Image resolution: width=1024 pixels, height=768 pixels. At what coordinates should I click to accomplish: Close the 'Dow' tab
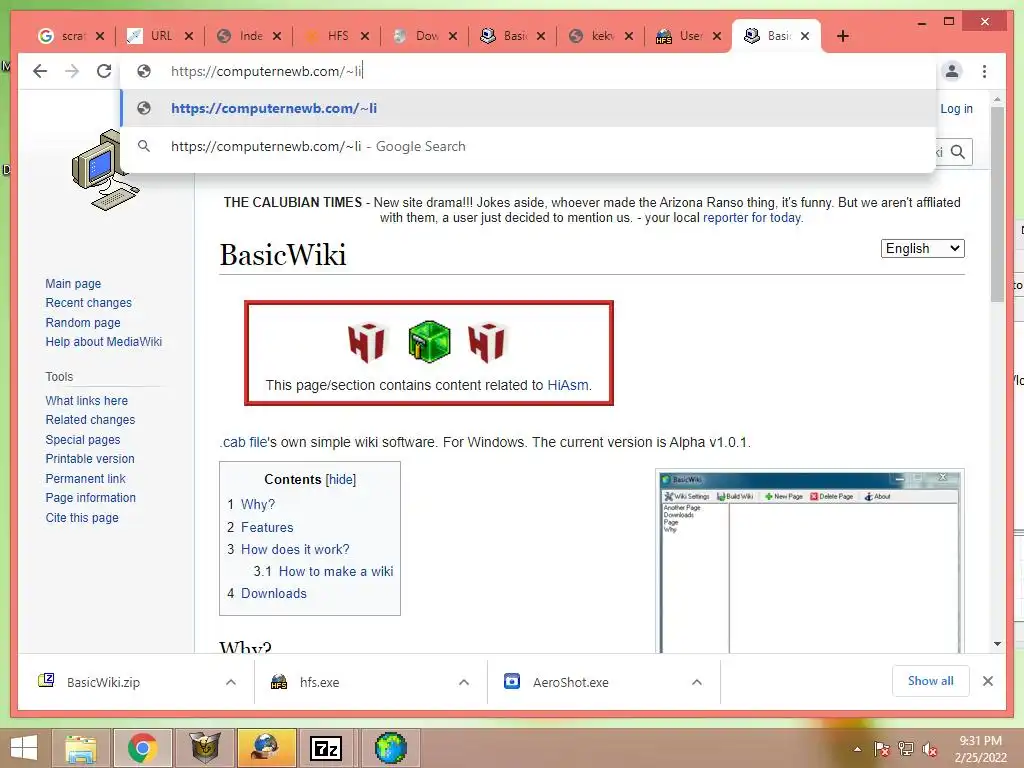pyautogui.click(x=453, y=36)
